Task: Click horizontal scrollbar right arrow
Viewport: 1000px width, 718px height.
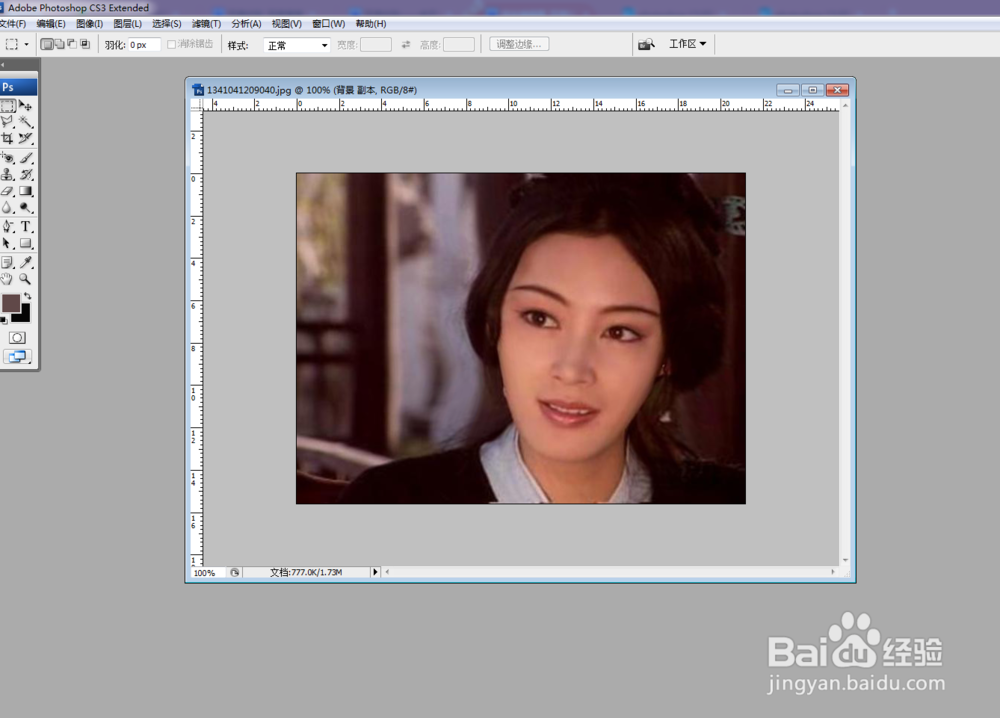Action: point(833,572)
